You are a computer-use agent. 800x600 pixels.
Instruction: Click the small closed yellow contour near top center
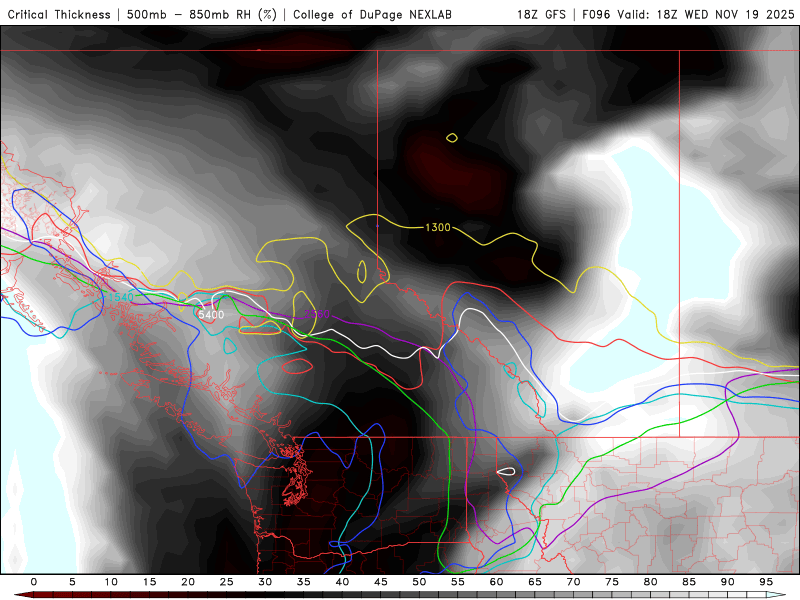(x=452, y=137)
